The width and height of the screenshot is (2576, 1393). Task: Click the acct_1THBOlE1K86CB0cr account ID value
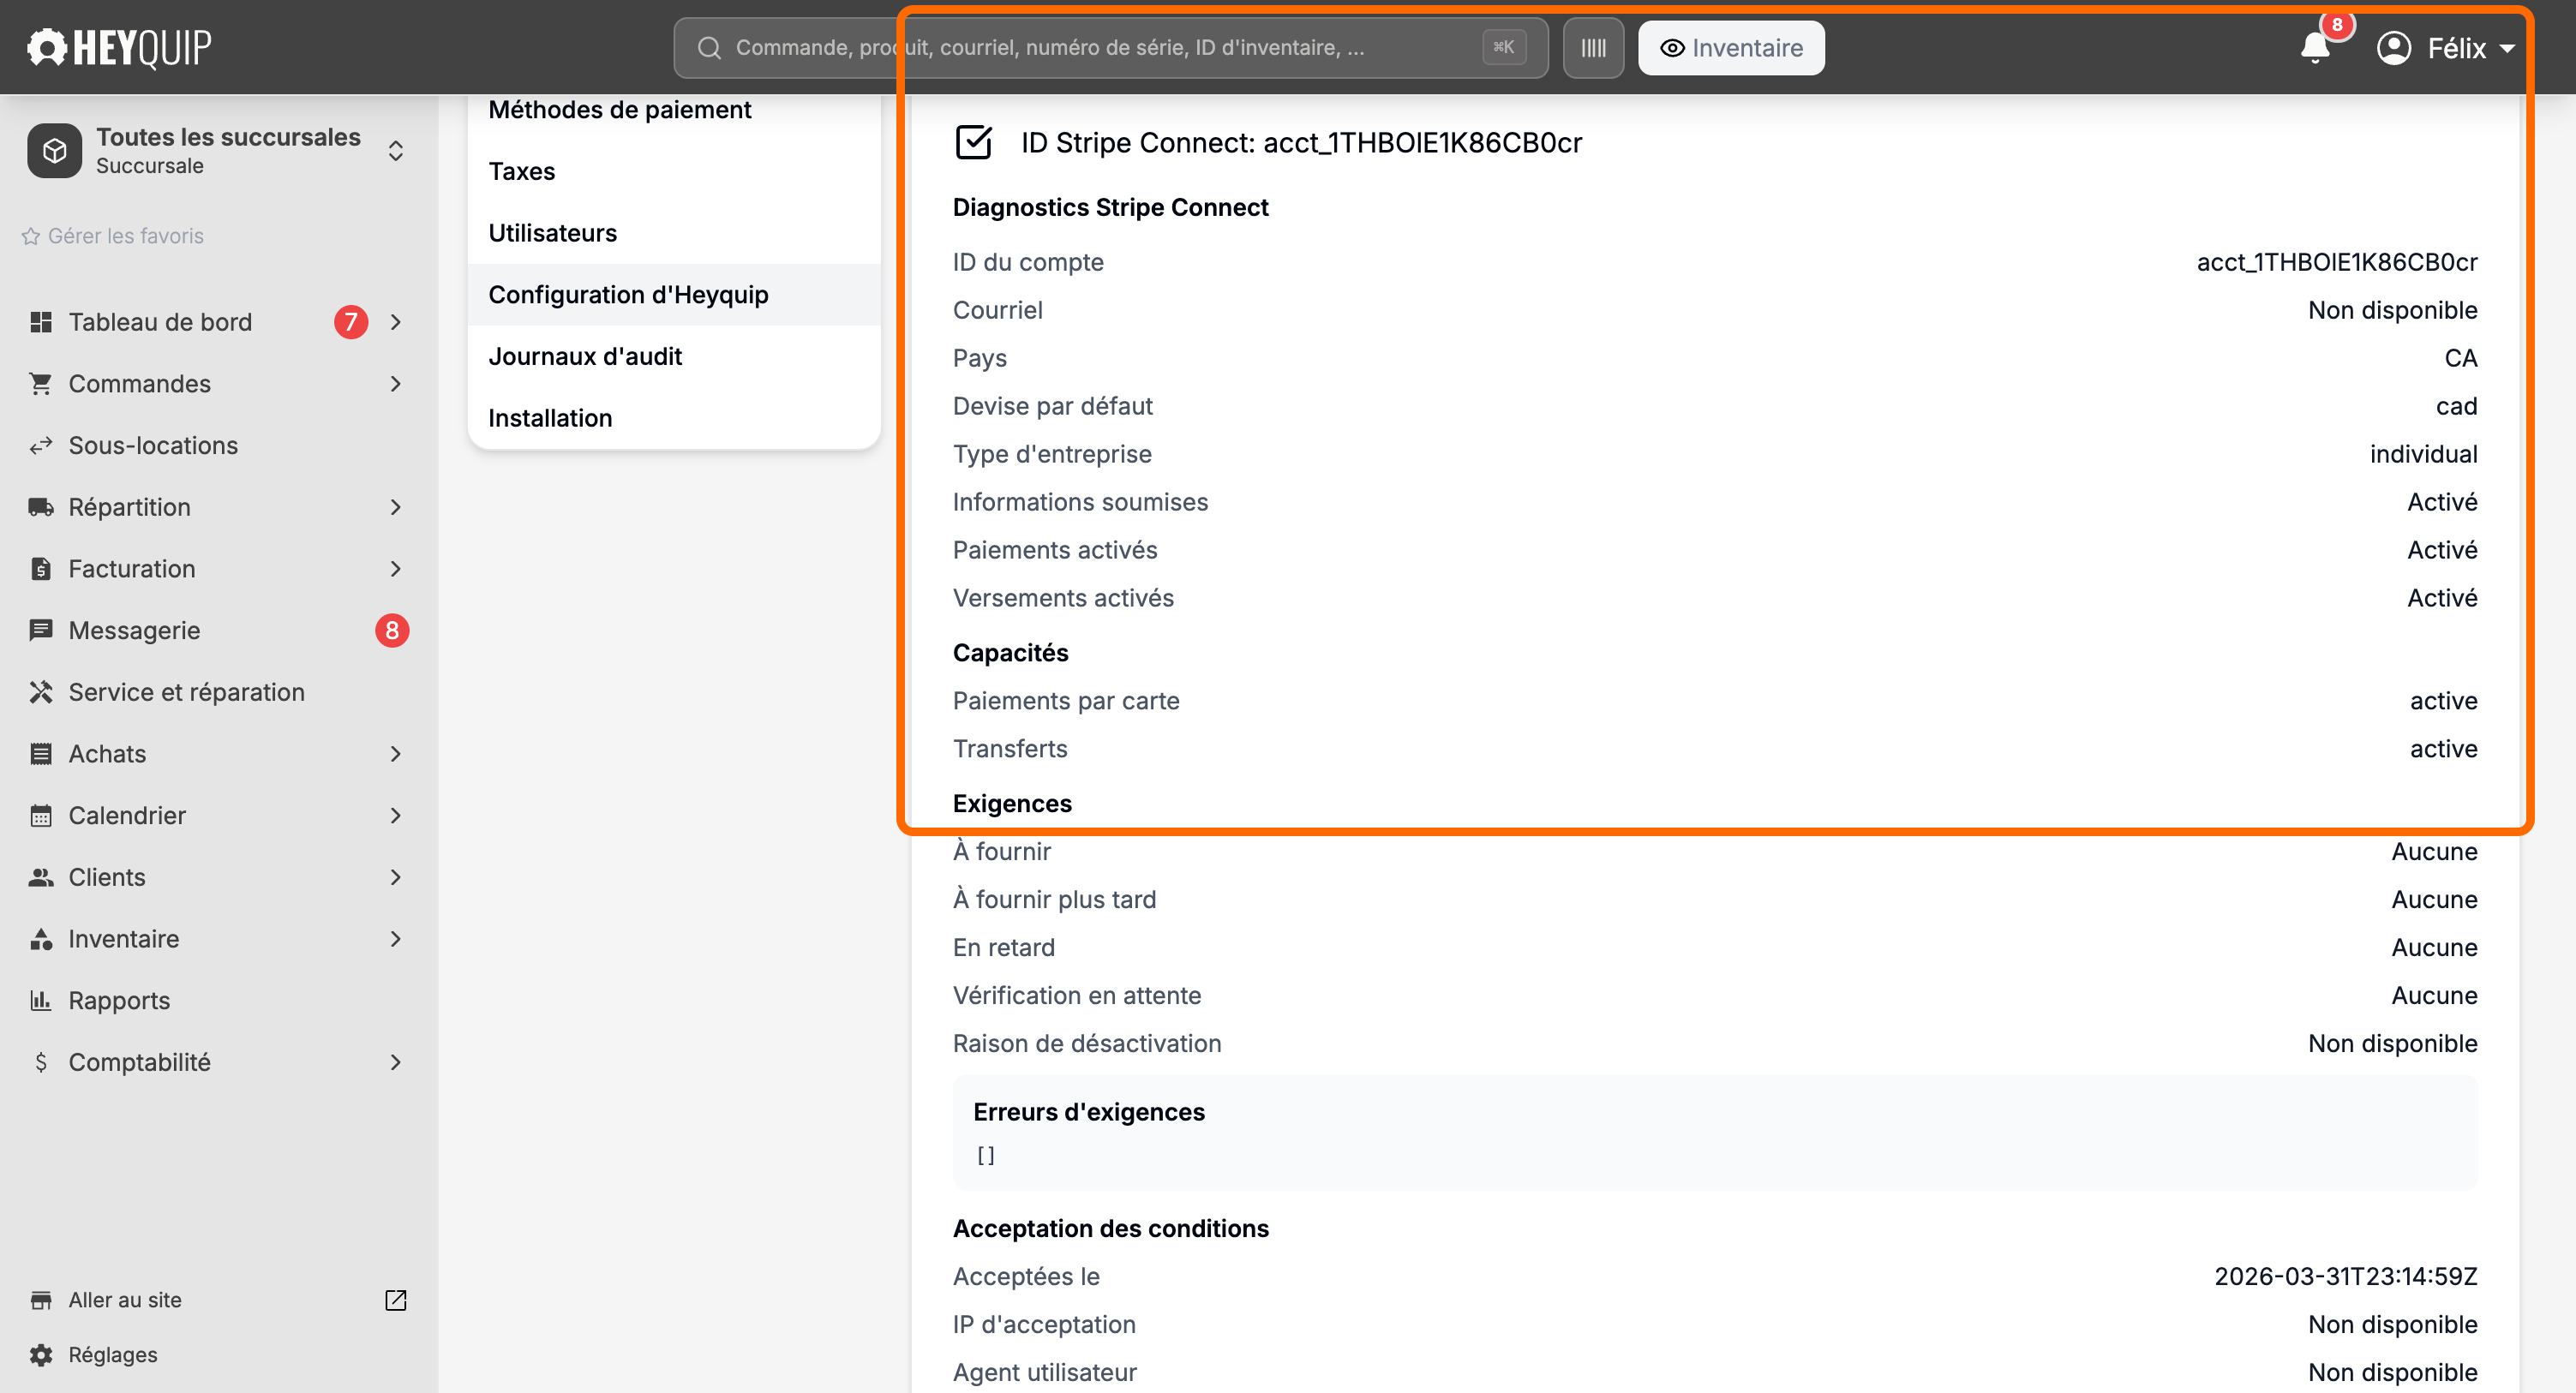click(x=2336, y=262)
